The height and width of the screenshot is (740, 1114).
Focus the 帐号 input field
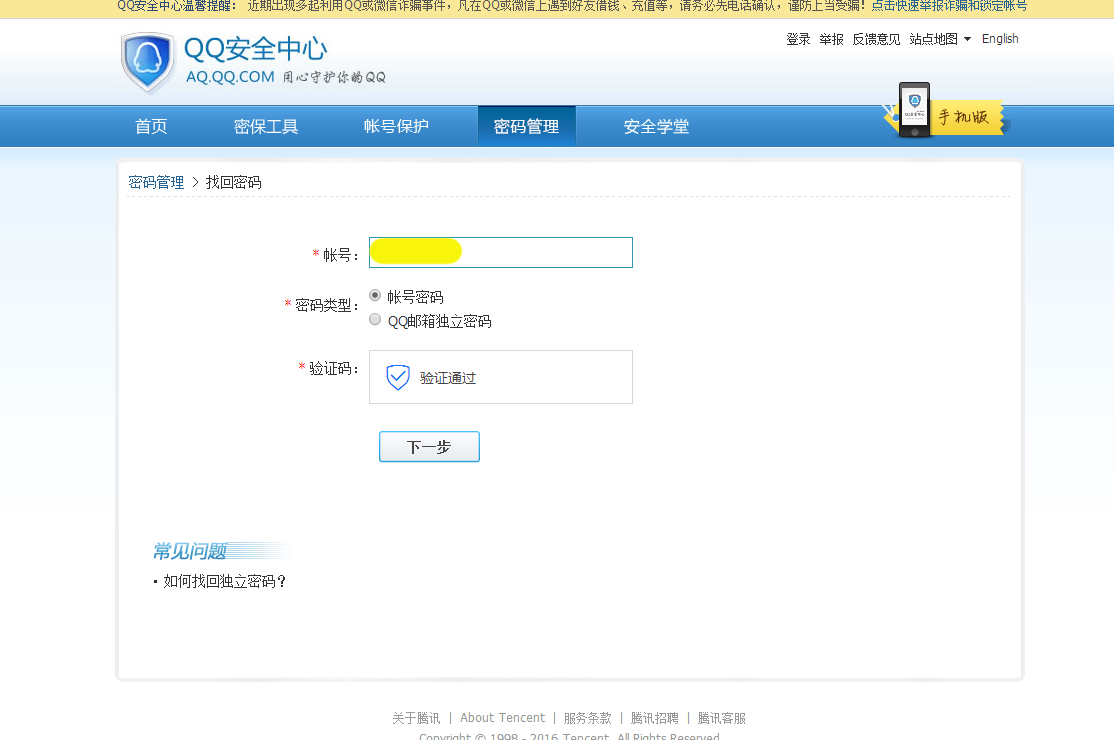501,253
